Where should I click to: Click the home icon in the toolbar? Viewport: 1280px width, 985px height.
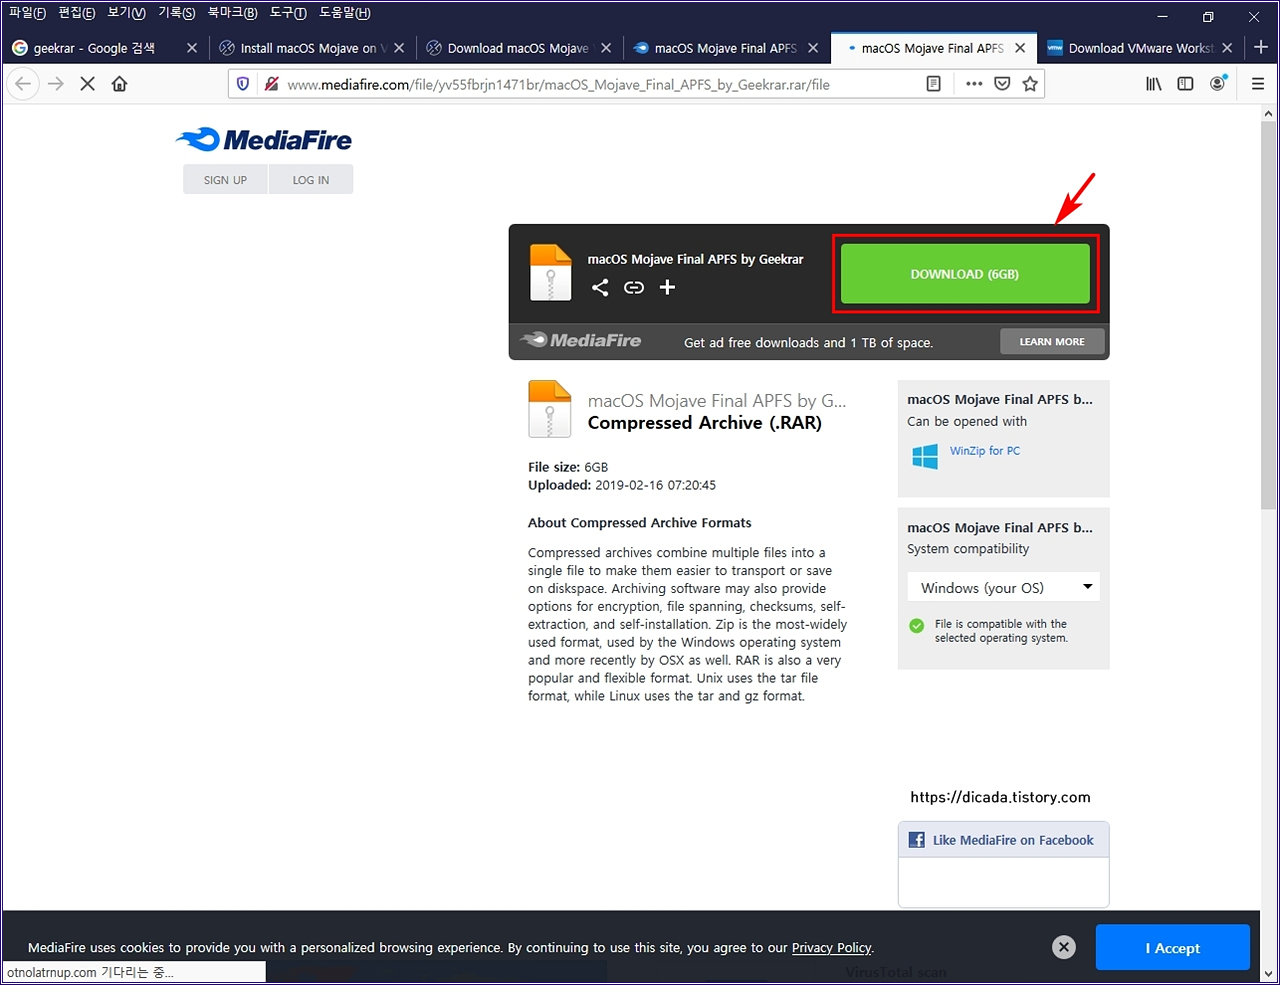coord(119,84)
